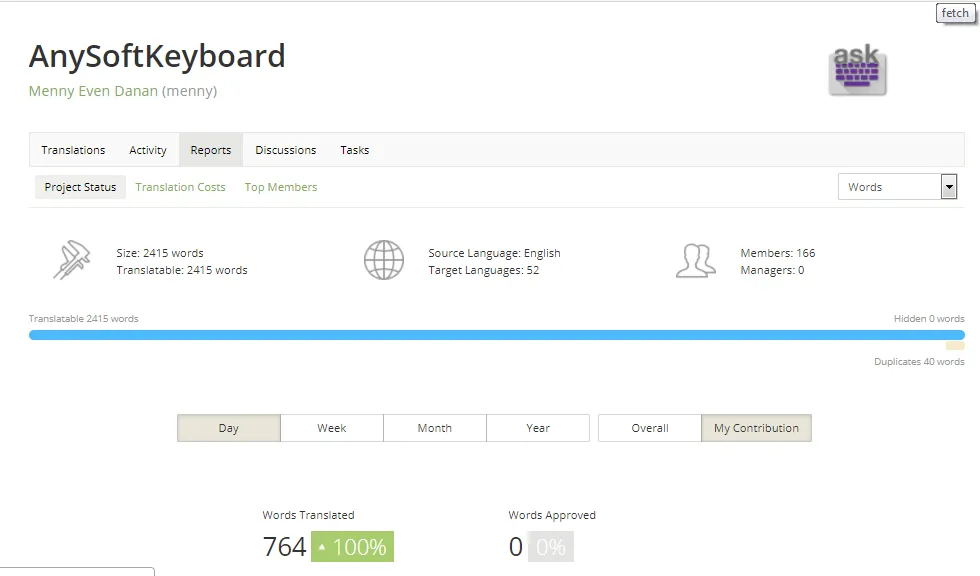This screenshot has width=980, height=576.
Task: Click 'Hidden 0 words' label
Action: [929, 319]
